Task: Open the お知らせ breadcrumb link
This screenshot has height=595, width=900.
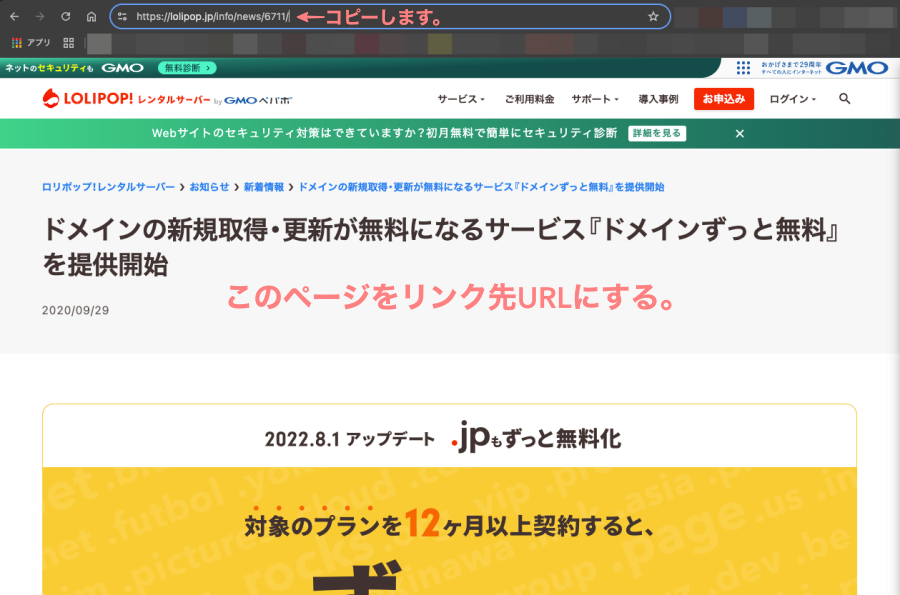Action: [x=210, y=187]
